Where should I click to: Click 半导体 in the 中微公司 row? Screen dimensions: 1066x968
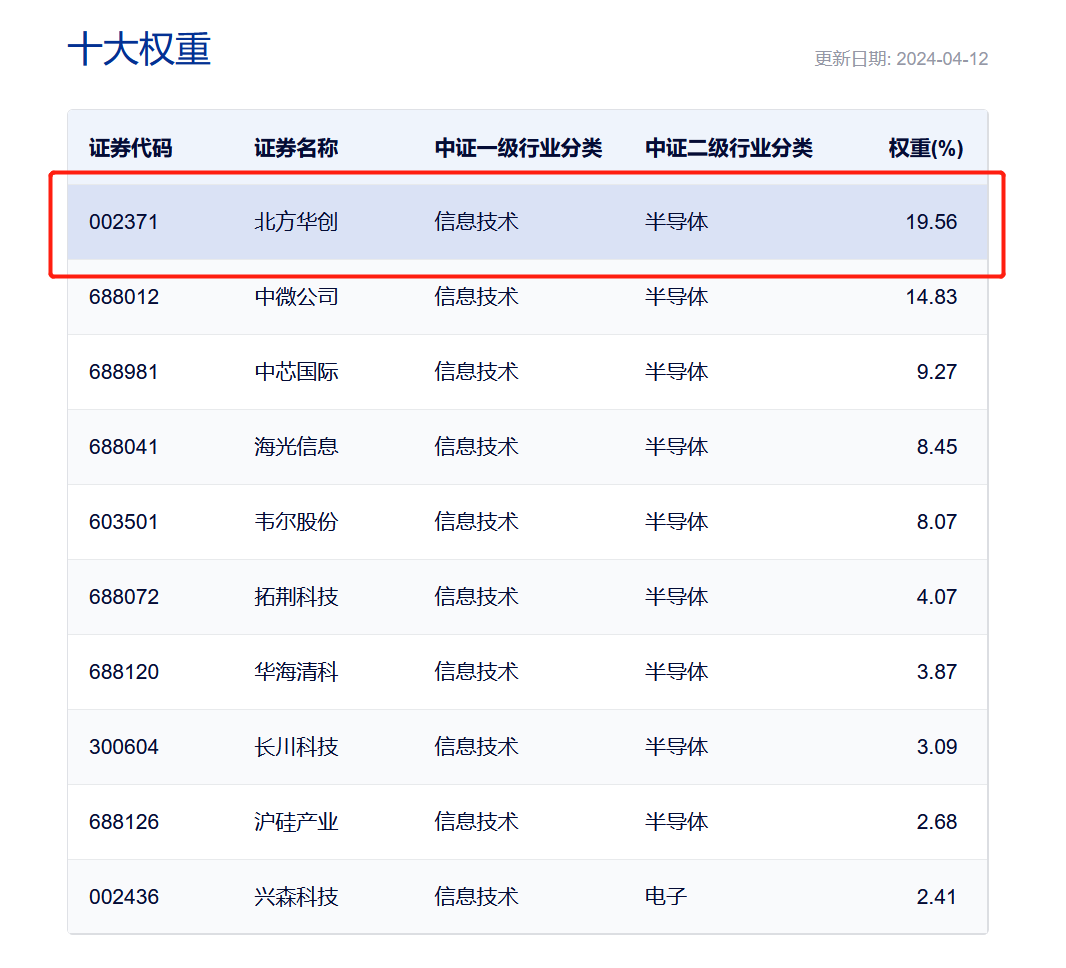coord(676,297)
